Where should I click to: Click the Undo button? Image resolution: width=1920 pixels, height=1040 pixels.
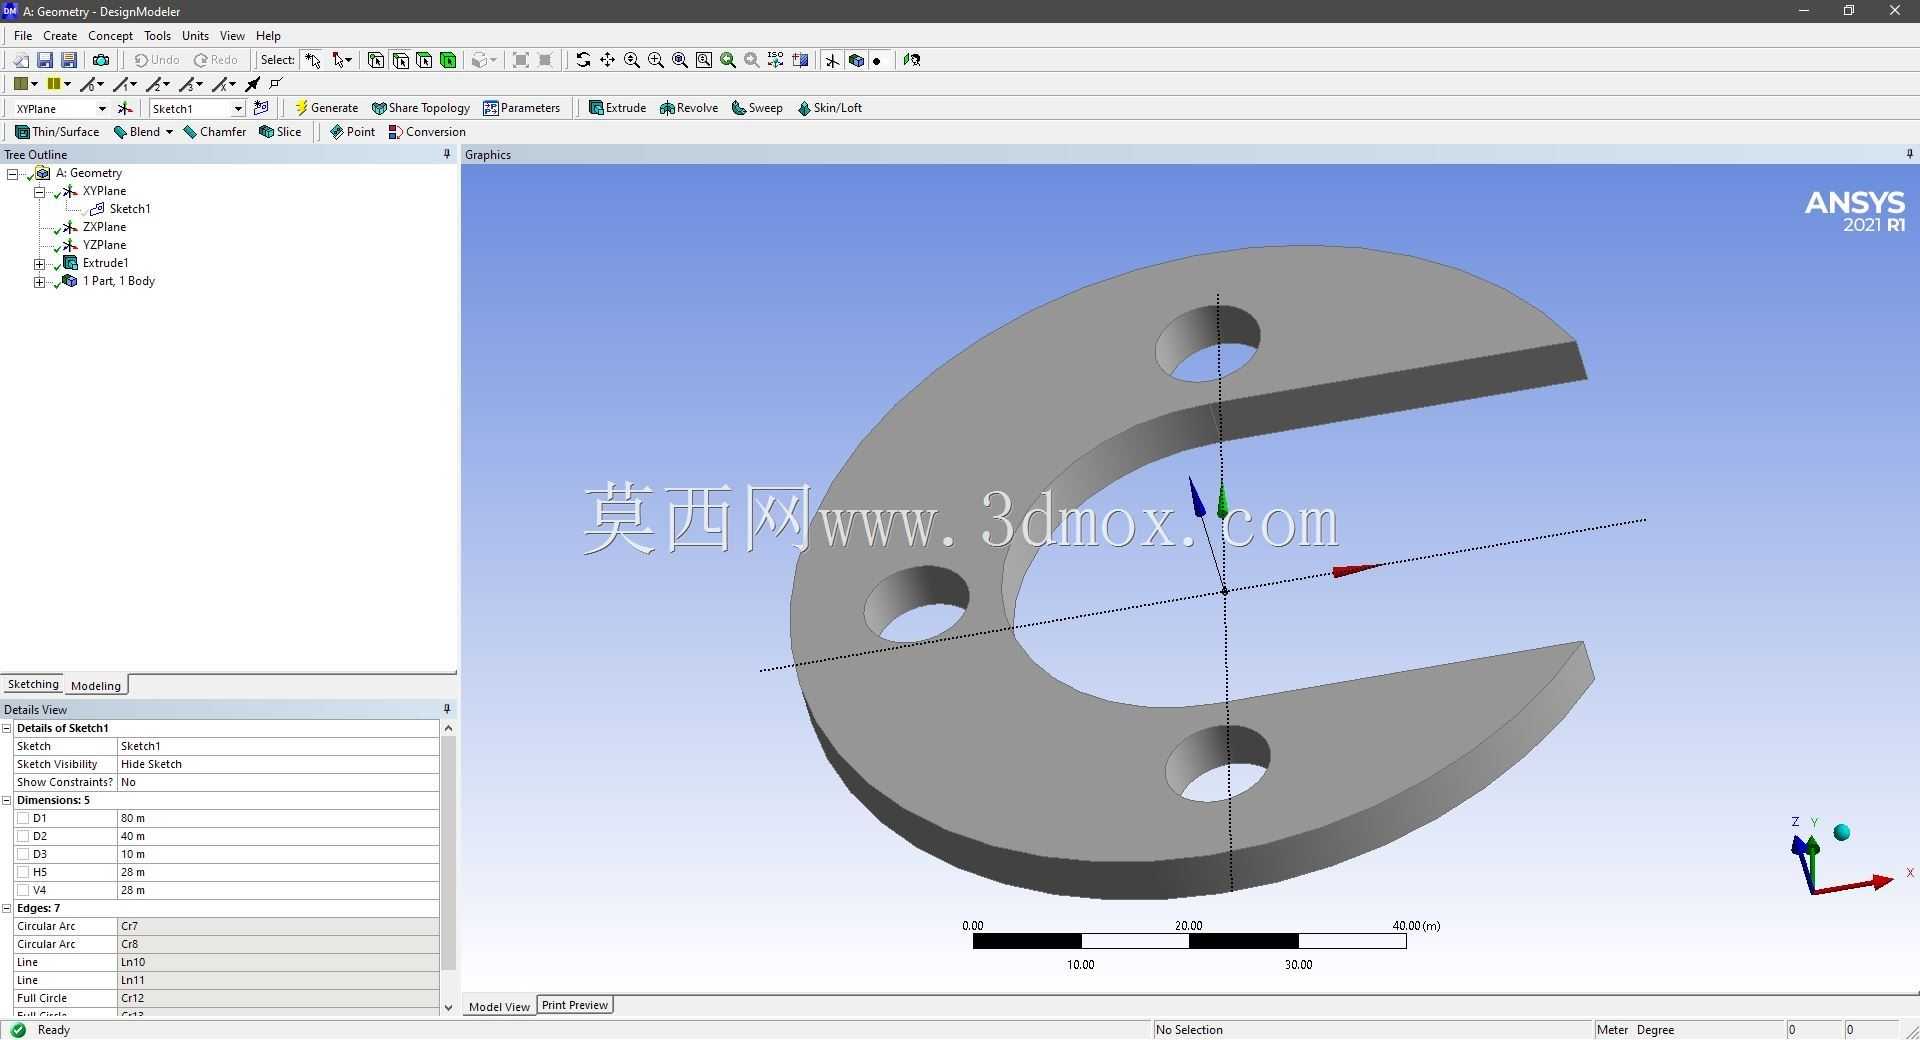157,60
